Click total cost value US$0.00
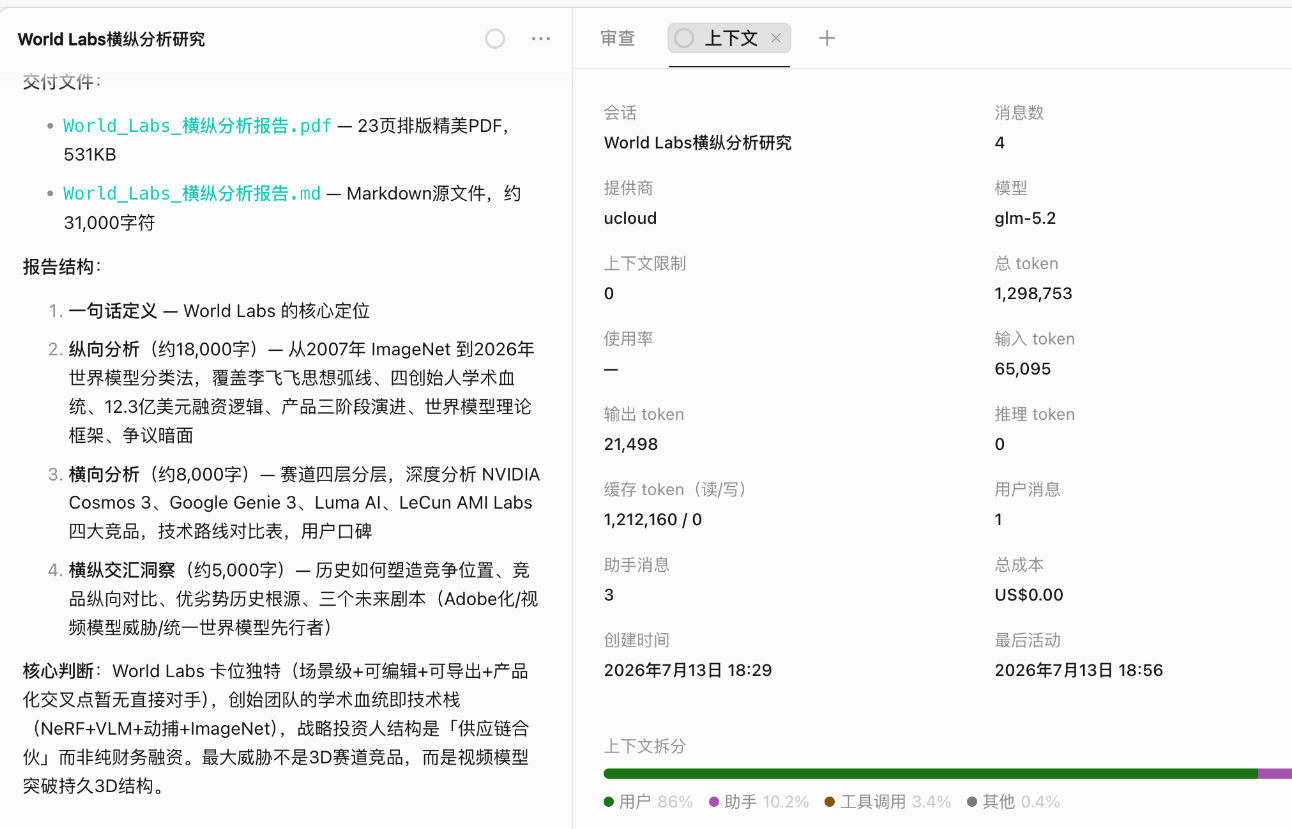This screenshot has height=829, width=1292. [1029, 595]
